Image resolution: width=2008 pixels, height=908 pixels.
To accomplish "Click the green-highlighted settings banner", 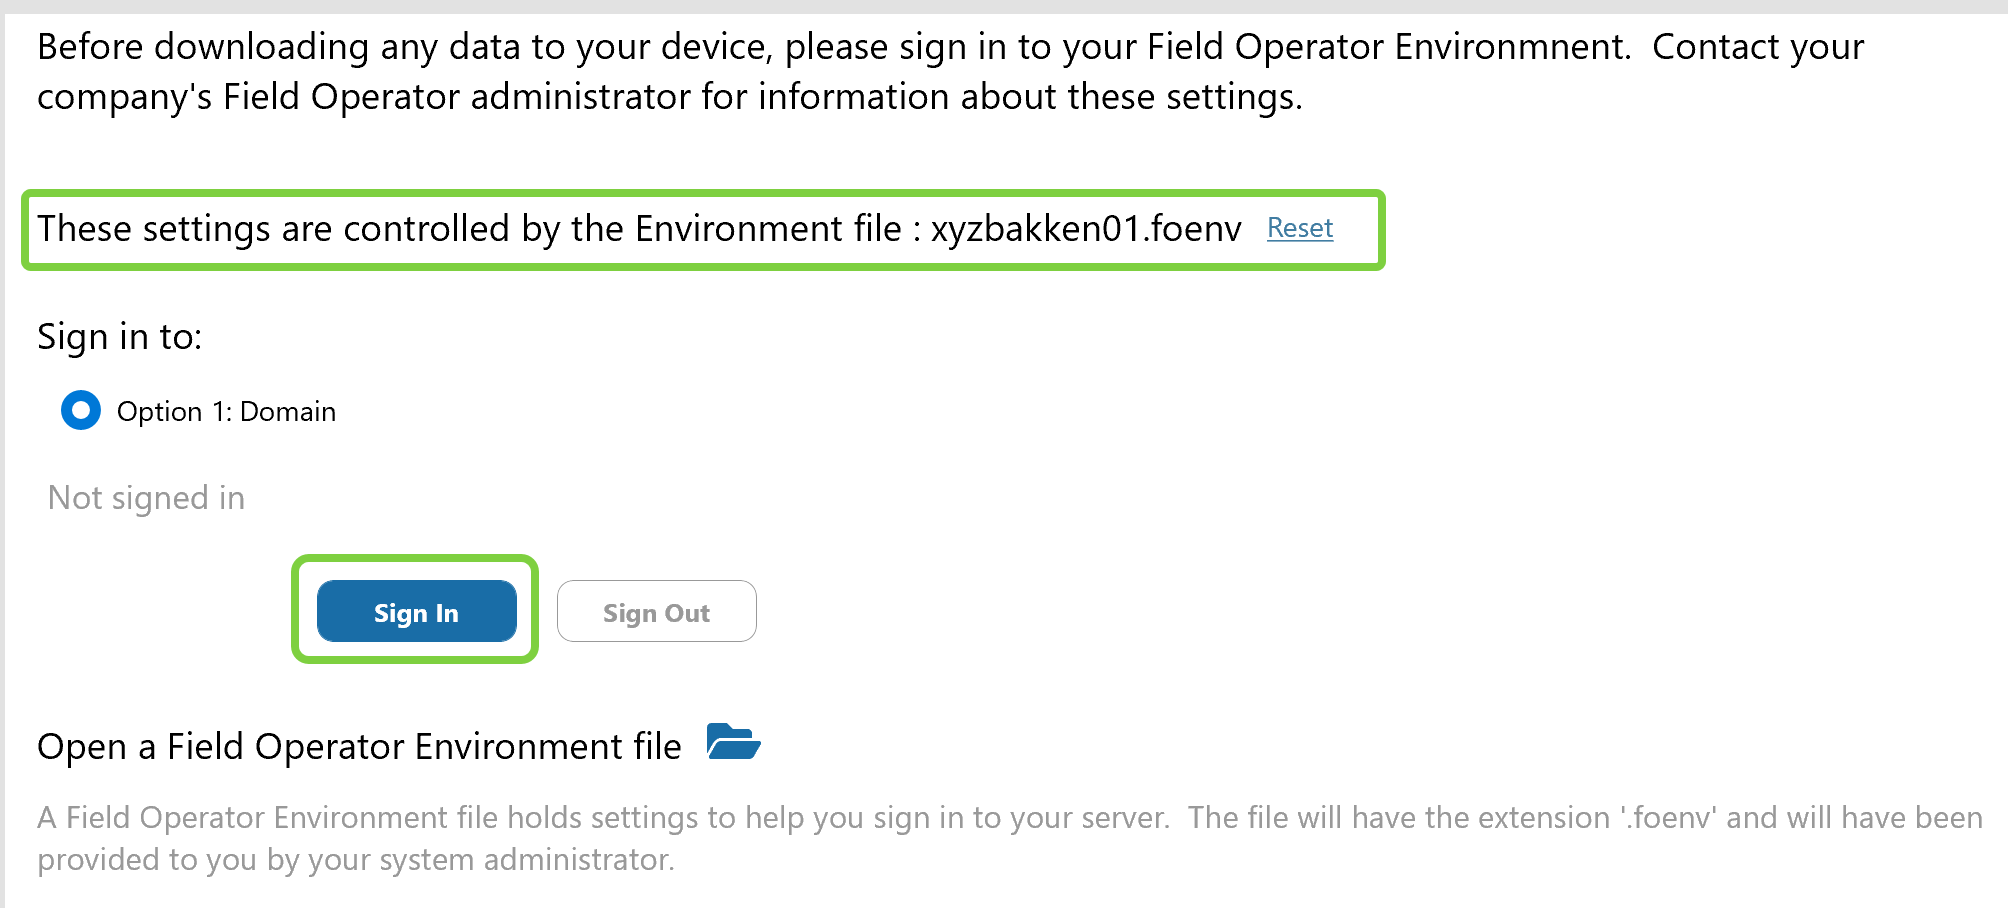I will click(700, 228).
